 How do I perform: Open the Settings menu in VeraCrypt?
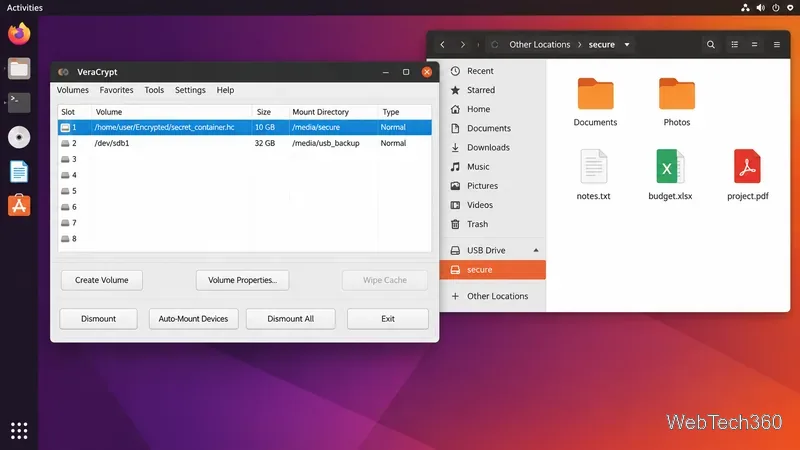click(190, 90)
